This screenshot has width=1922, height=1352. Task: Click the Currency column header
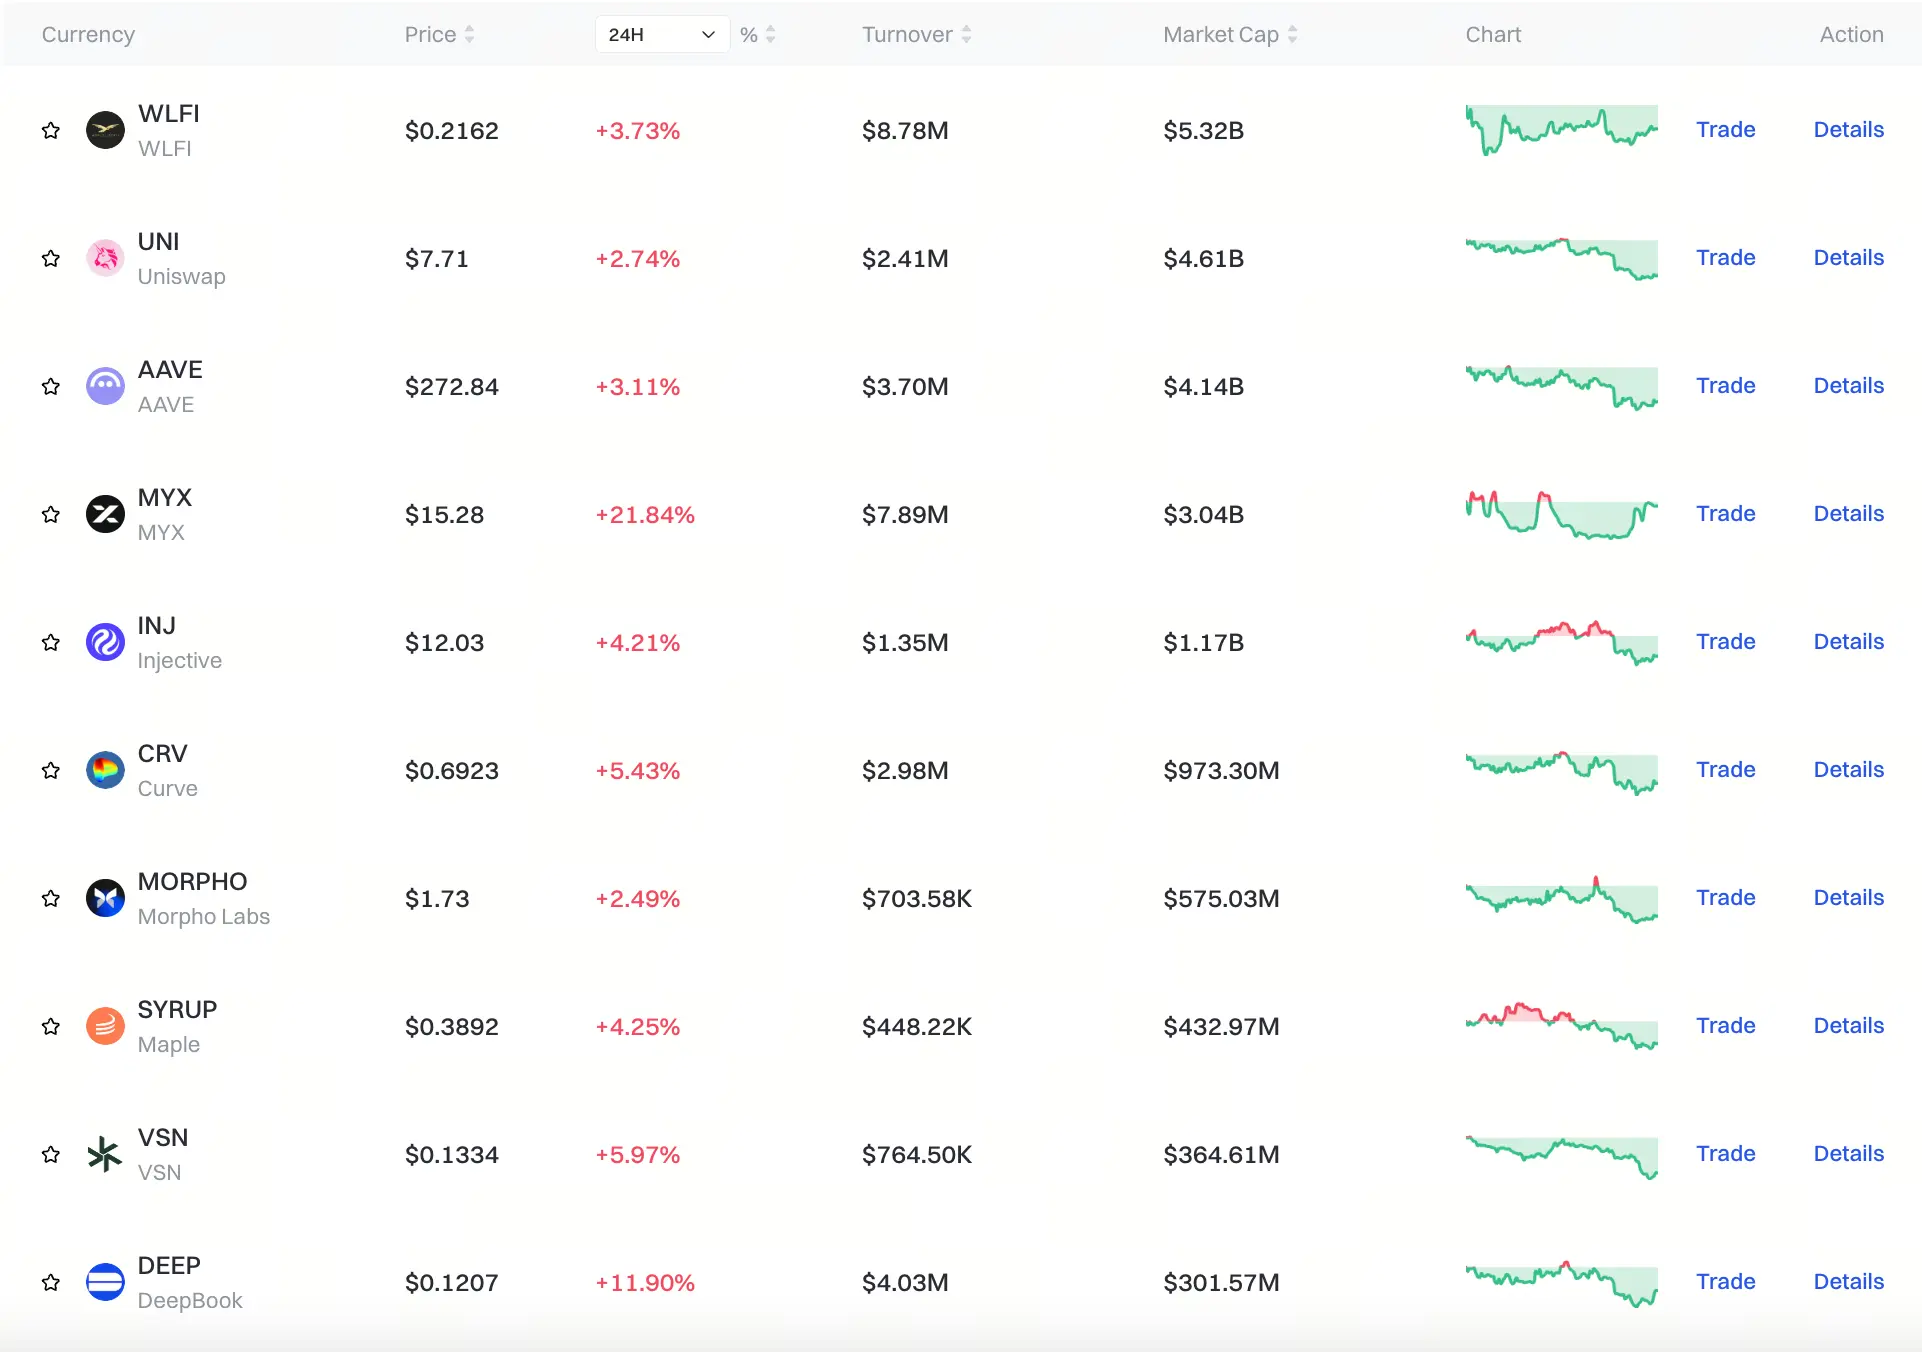click(x=88, y=34)
